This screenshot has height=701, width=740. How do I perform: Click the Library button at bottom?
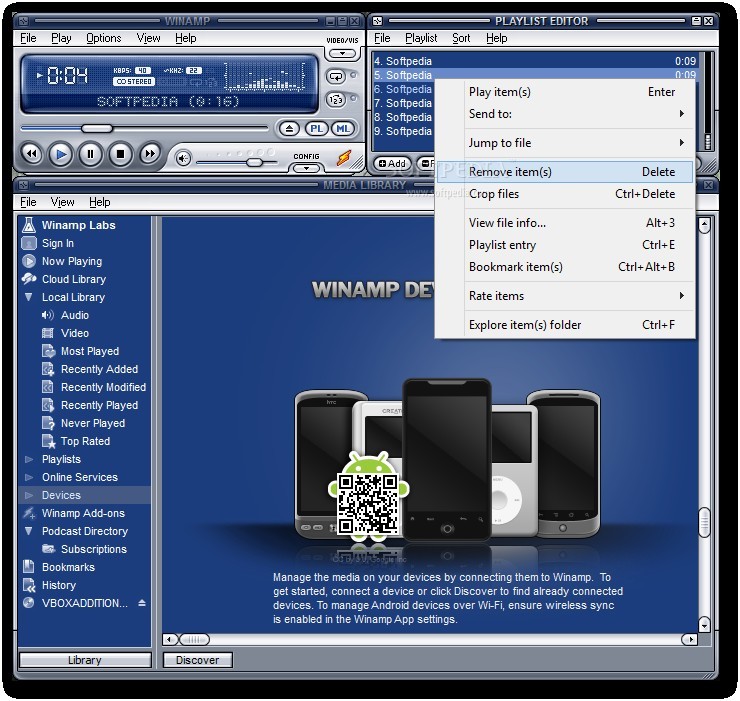85,660
